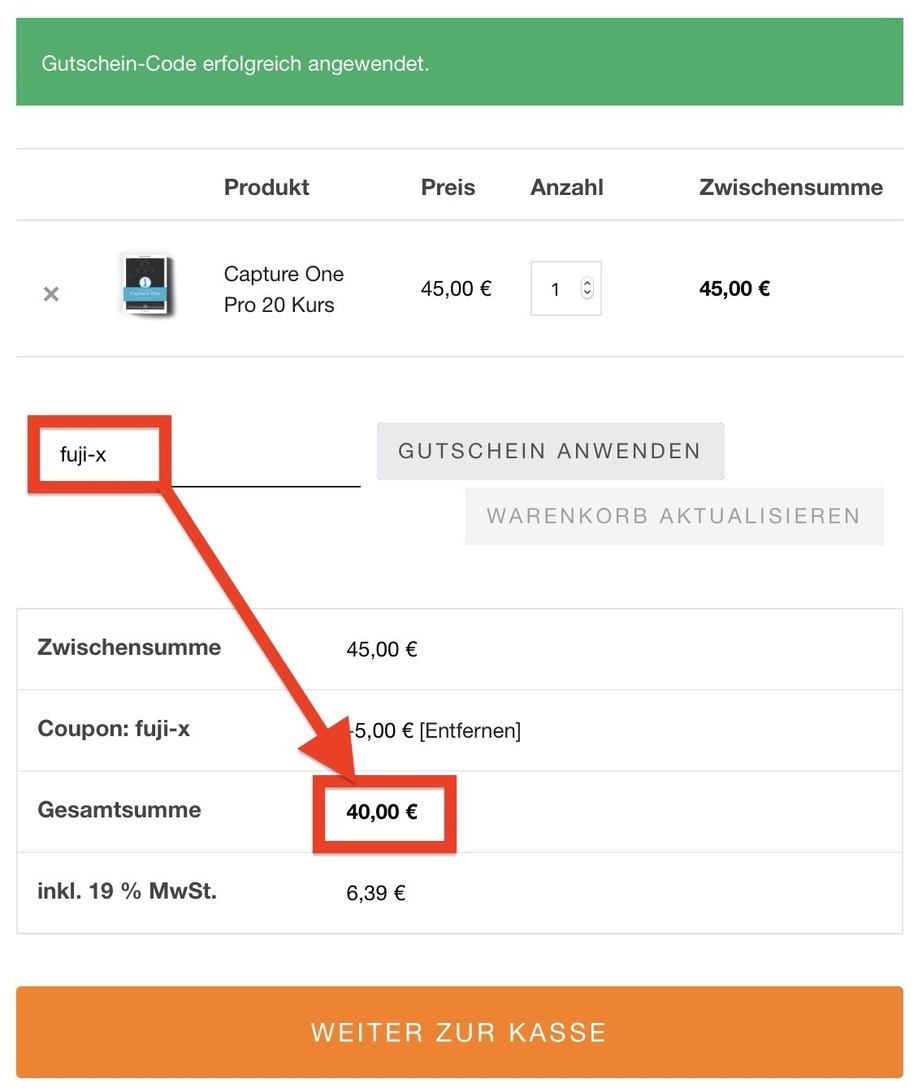This screenshot has height=1092, width=918.
Task: Click the Produkt column header
Action: (266, 187)
